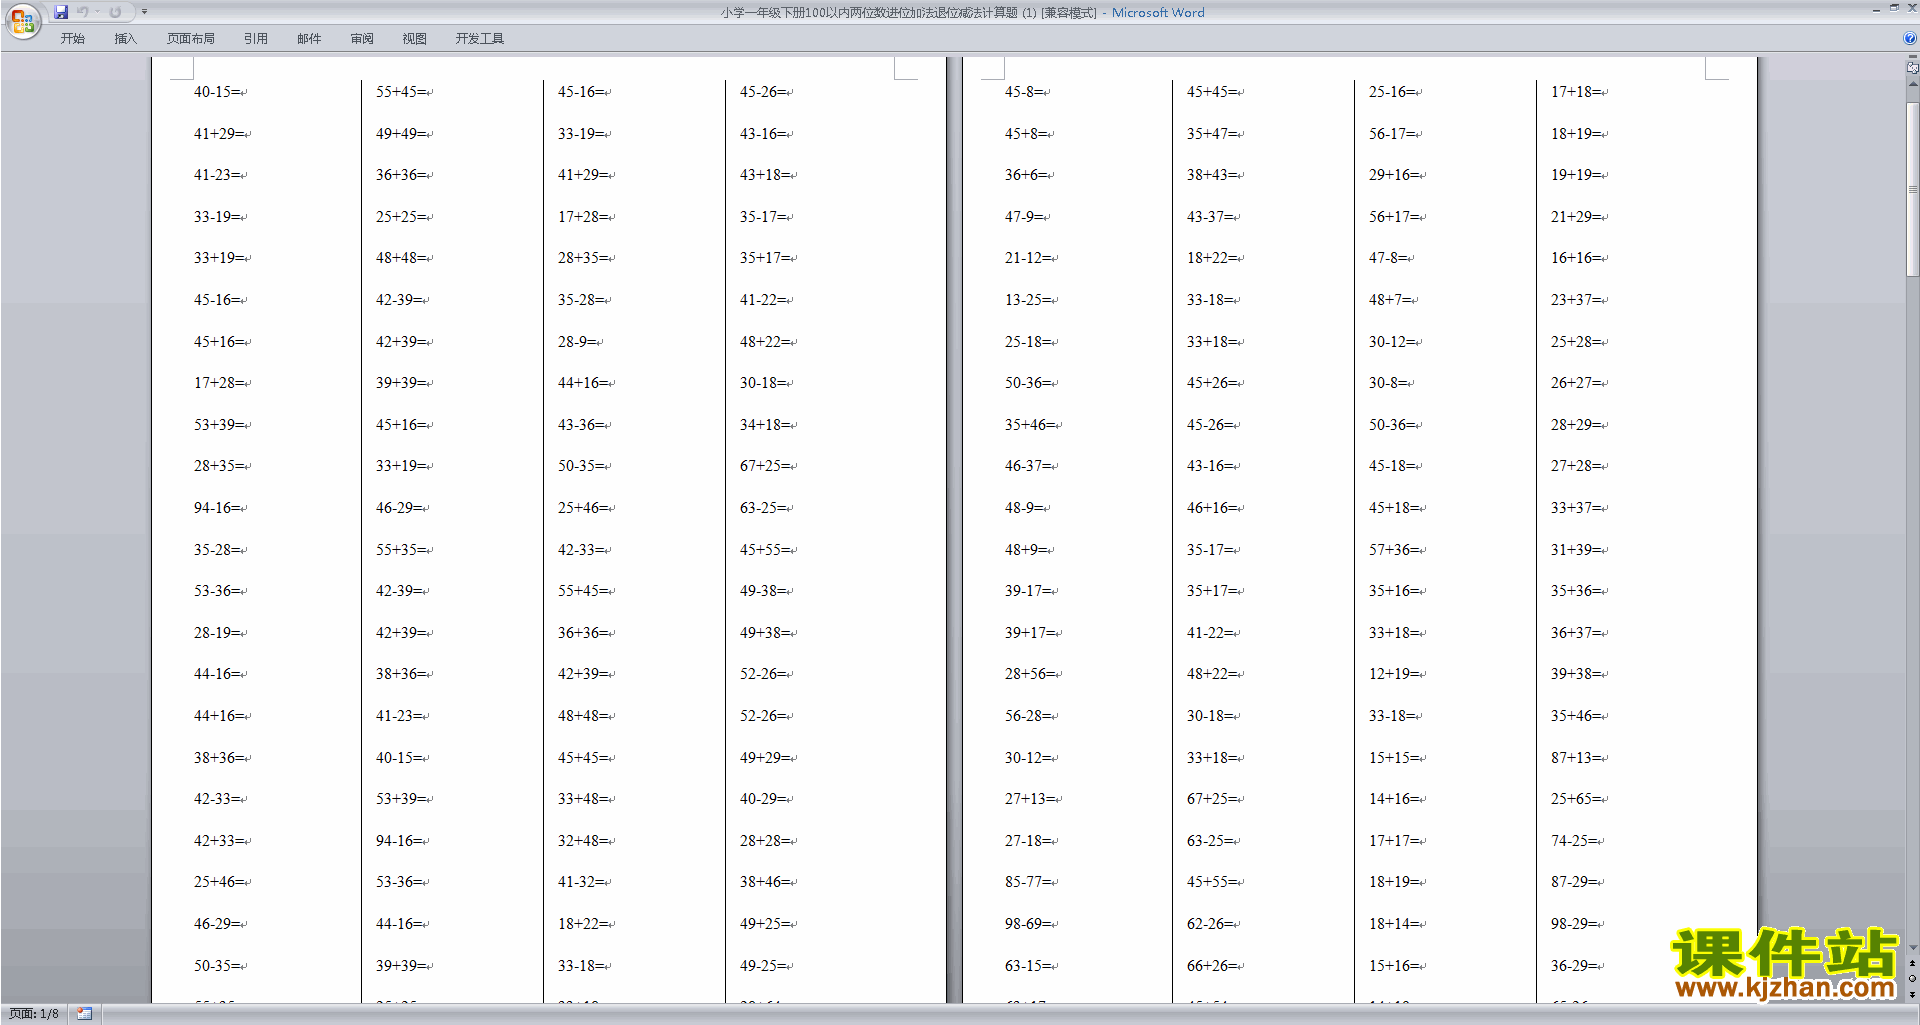The width and height of the screenshot is (1920, 1025).
Task: Expand the Undo history dropdown arrow
Action: tap(97, 12)
